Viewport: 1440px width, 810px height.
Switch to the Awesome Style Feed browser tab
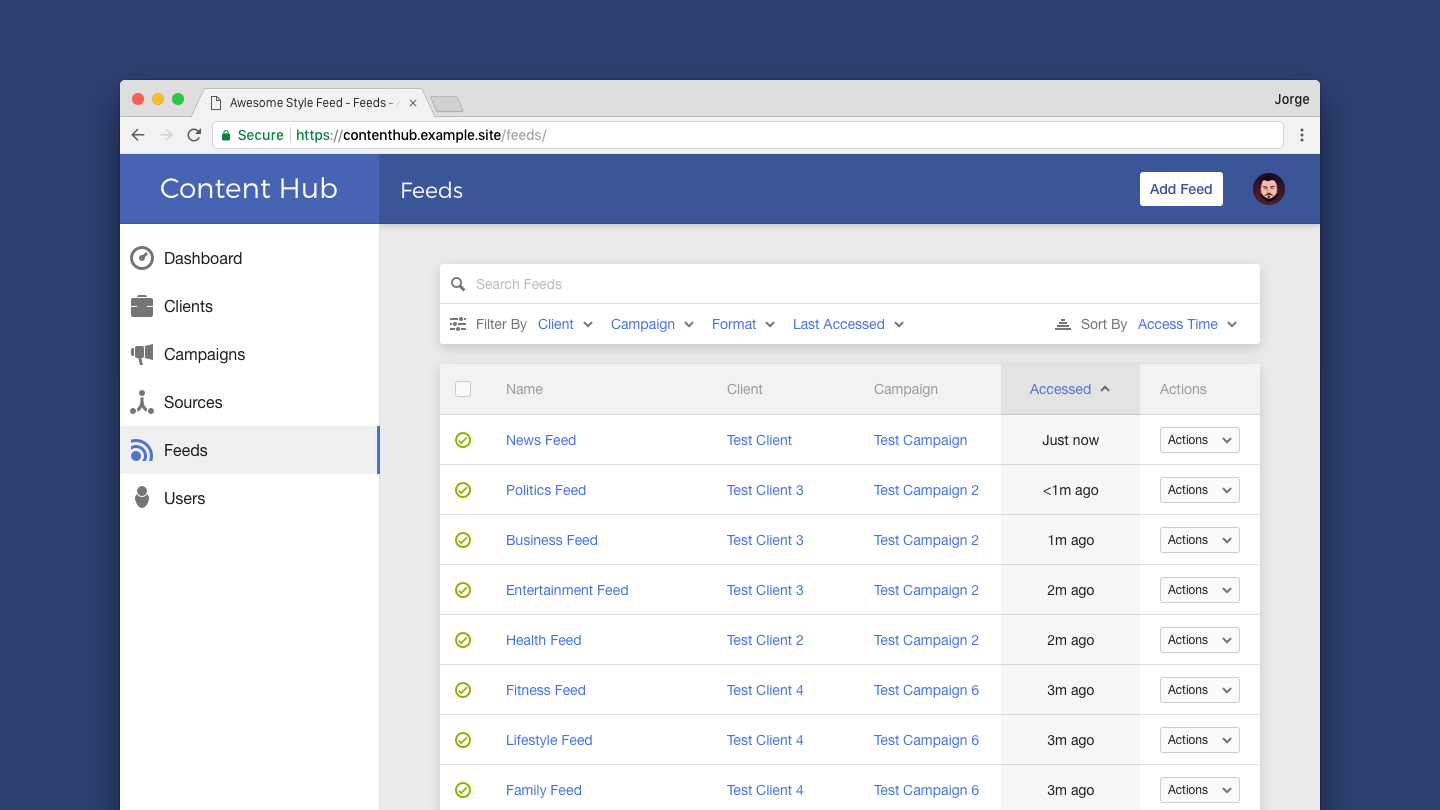307,103
